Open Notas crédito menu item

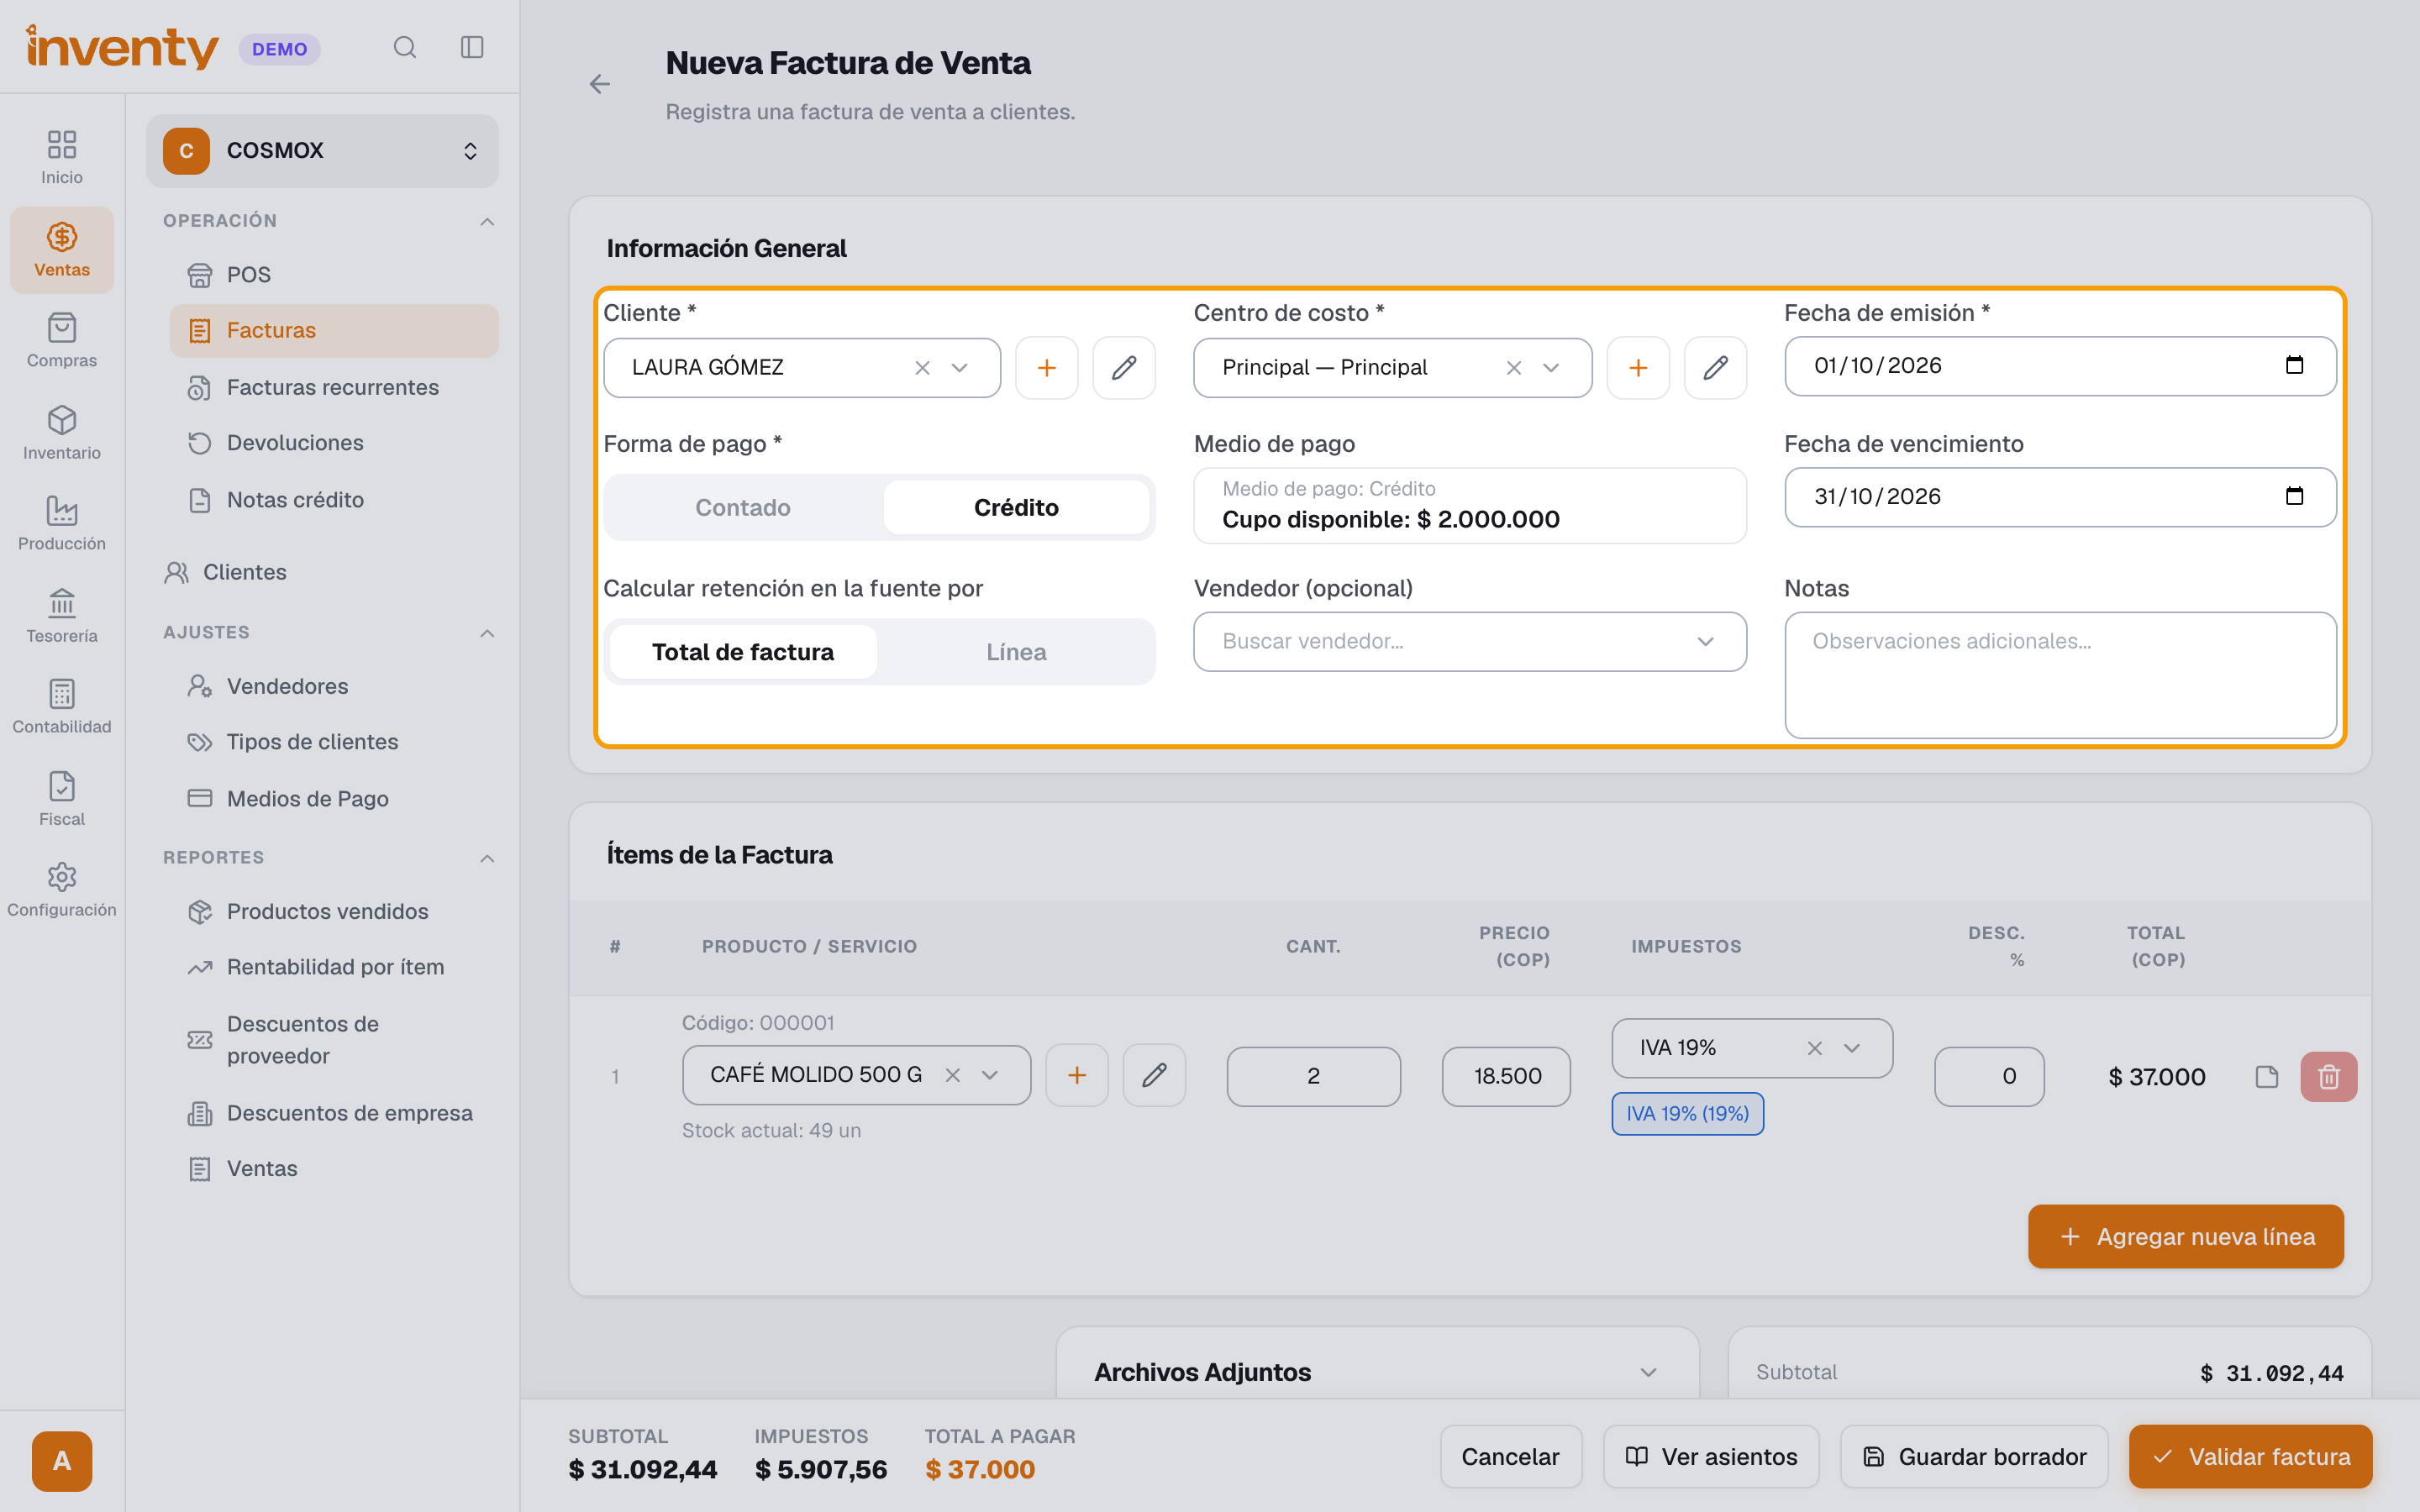pos(334,500)
